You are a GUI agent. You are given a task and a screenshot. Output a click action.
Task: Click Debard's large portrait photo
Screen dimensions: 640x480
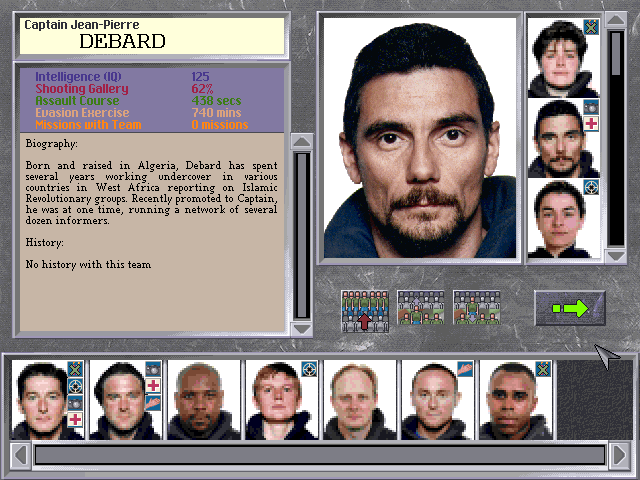420,138
